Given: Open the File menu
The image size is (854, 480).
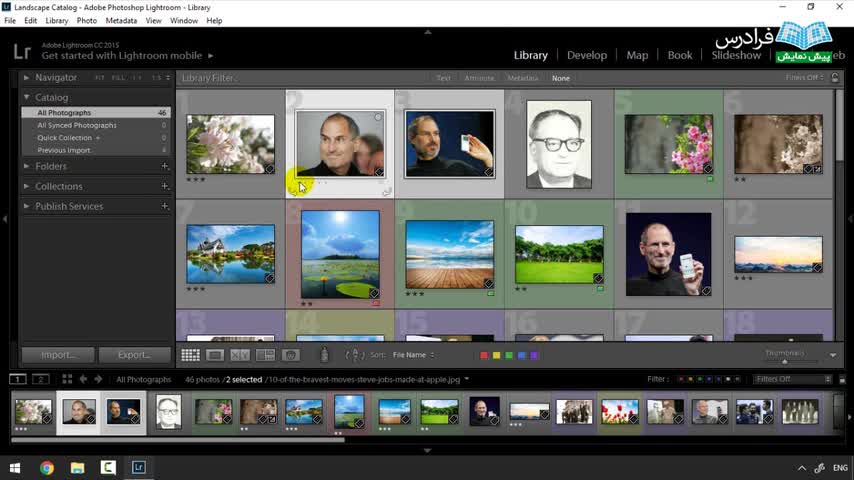Looking at the screenshot, I should [x=10, y=21].
